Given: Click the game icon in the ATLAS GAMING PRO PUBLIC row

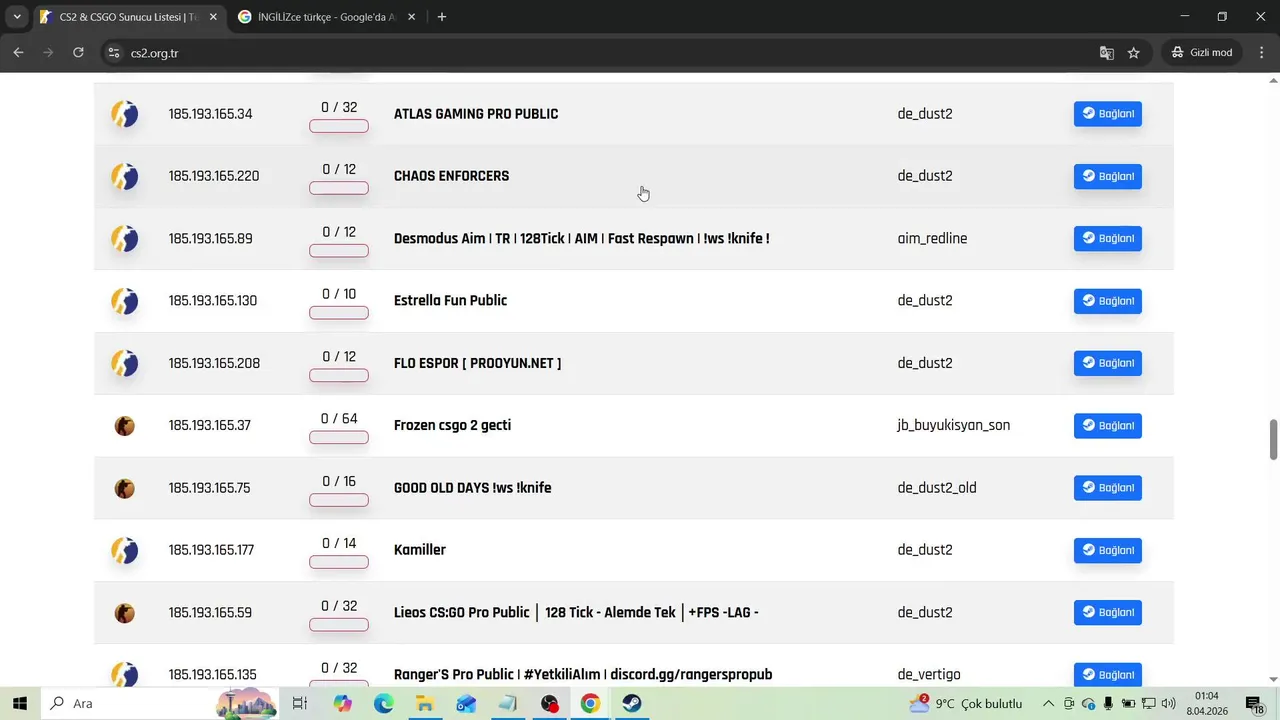Looking at the screenshot, I should [124, 114].
